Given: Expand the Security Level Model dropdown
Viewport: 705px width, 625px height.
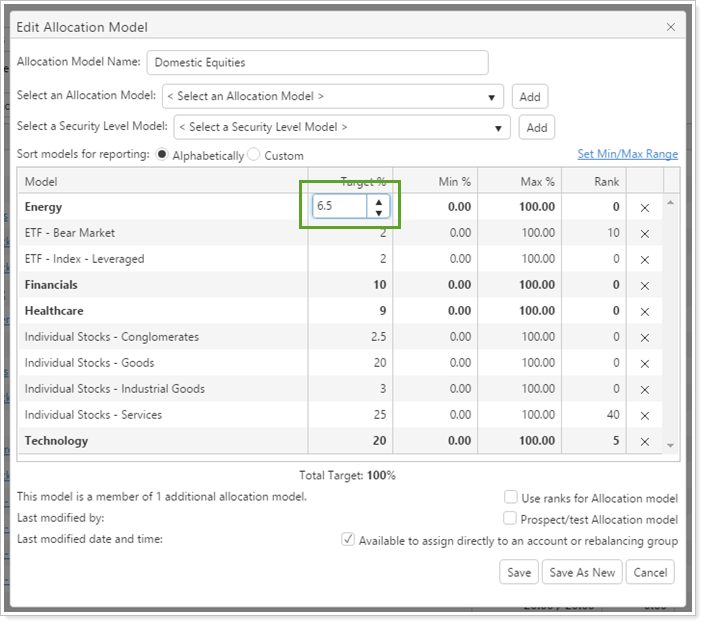Looking at the screenshot, I should pyautogui.click(x=341, y=127).
